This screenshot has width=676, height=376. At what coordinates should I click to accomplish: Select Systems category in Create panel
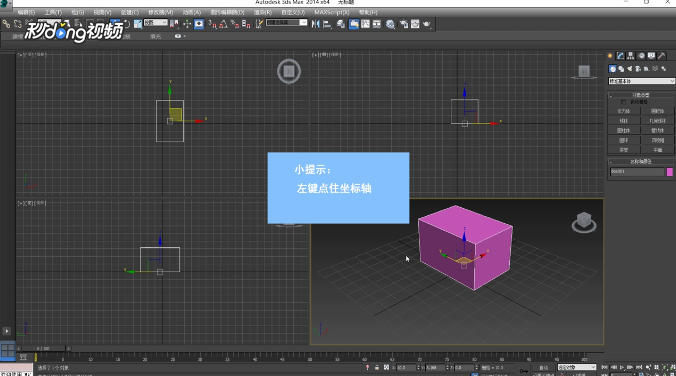pyautogui.click(x=663, y=69)
